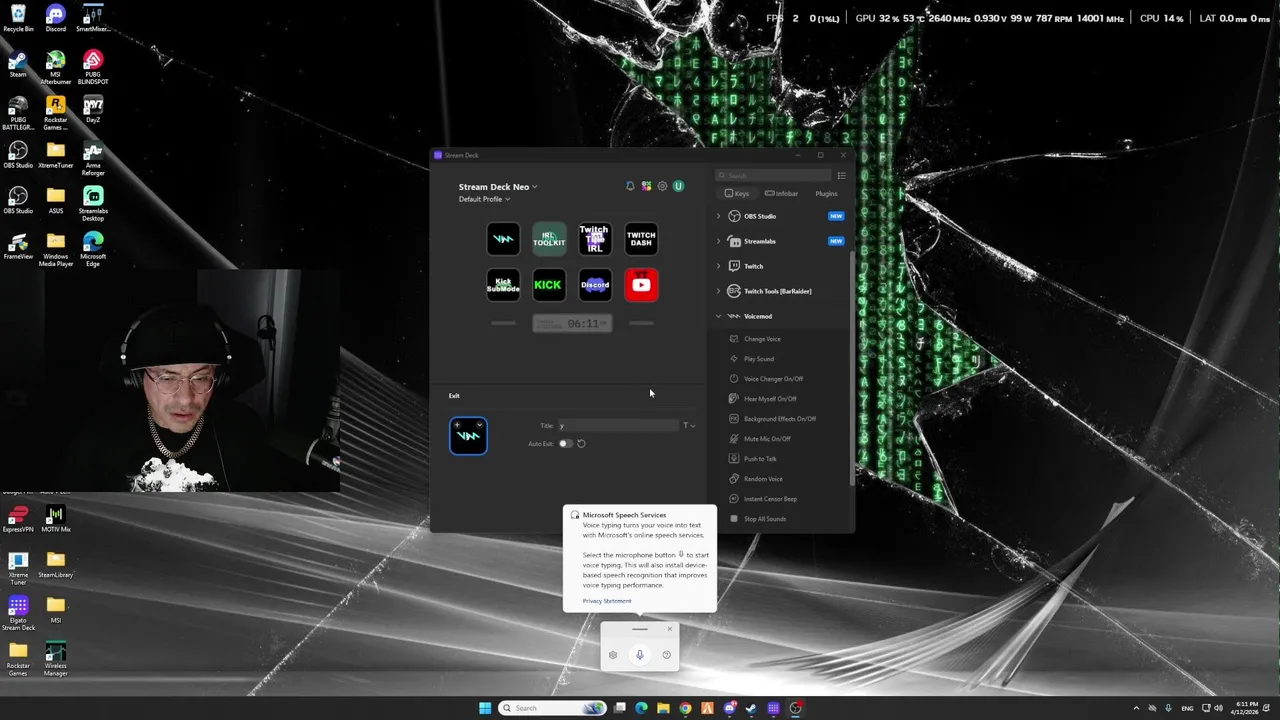This screenshot has width=1280, height=720.
Task: Open Discord desktop shortcut
Action: (55, 18)
